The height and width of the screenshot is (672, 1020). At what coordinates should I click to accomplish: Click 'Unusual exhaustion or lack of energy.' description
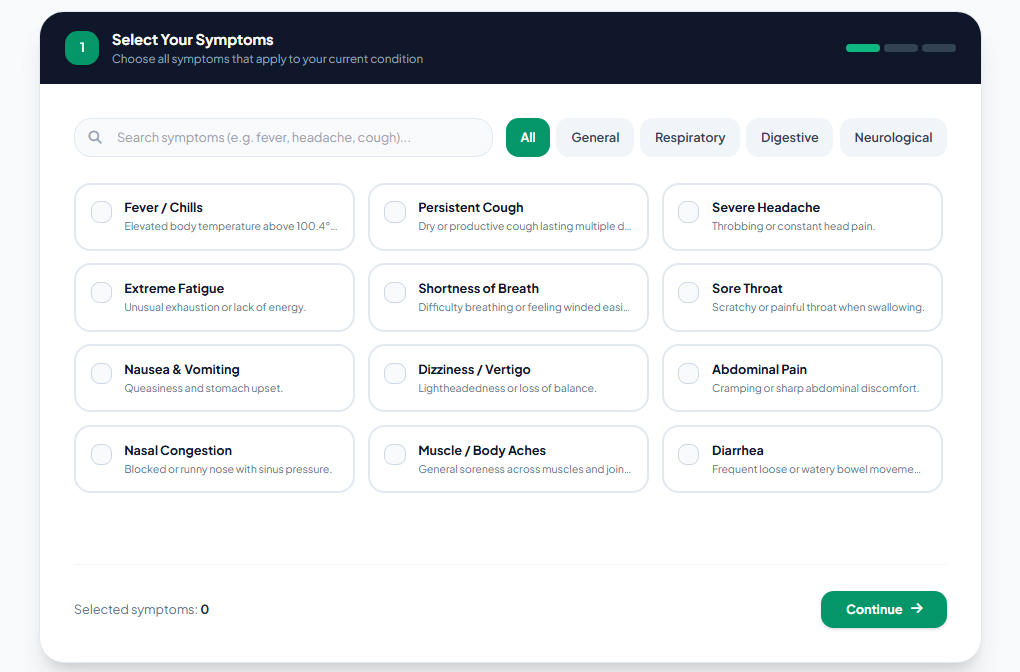point(215,307)
